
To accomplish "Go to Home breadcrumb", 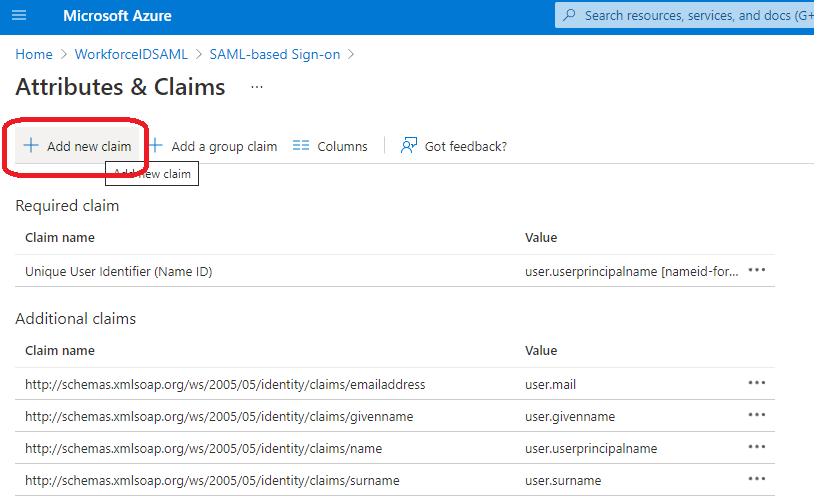I will tap(34, 55).
